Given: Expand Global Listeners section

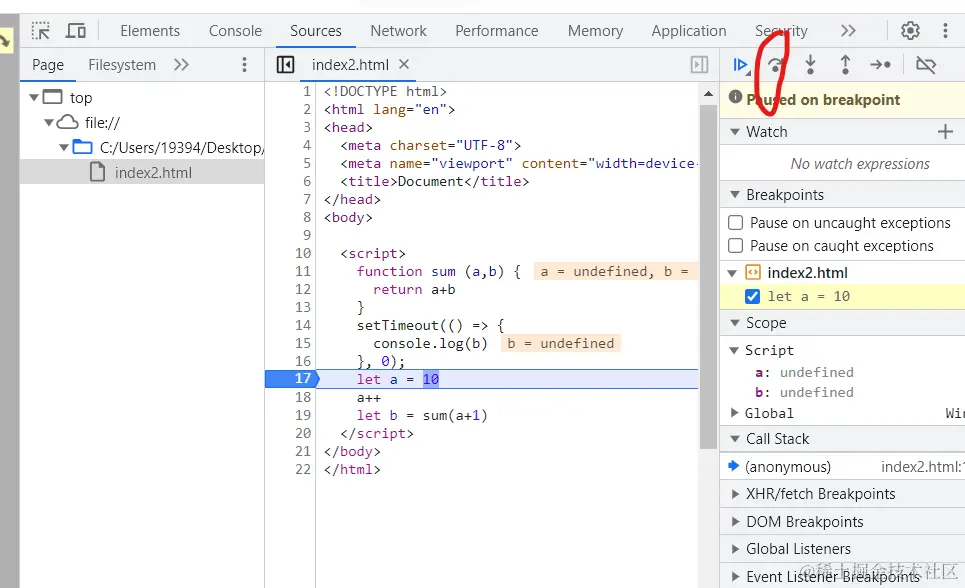Looking at the screenshot, I should pos(735,549).
